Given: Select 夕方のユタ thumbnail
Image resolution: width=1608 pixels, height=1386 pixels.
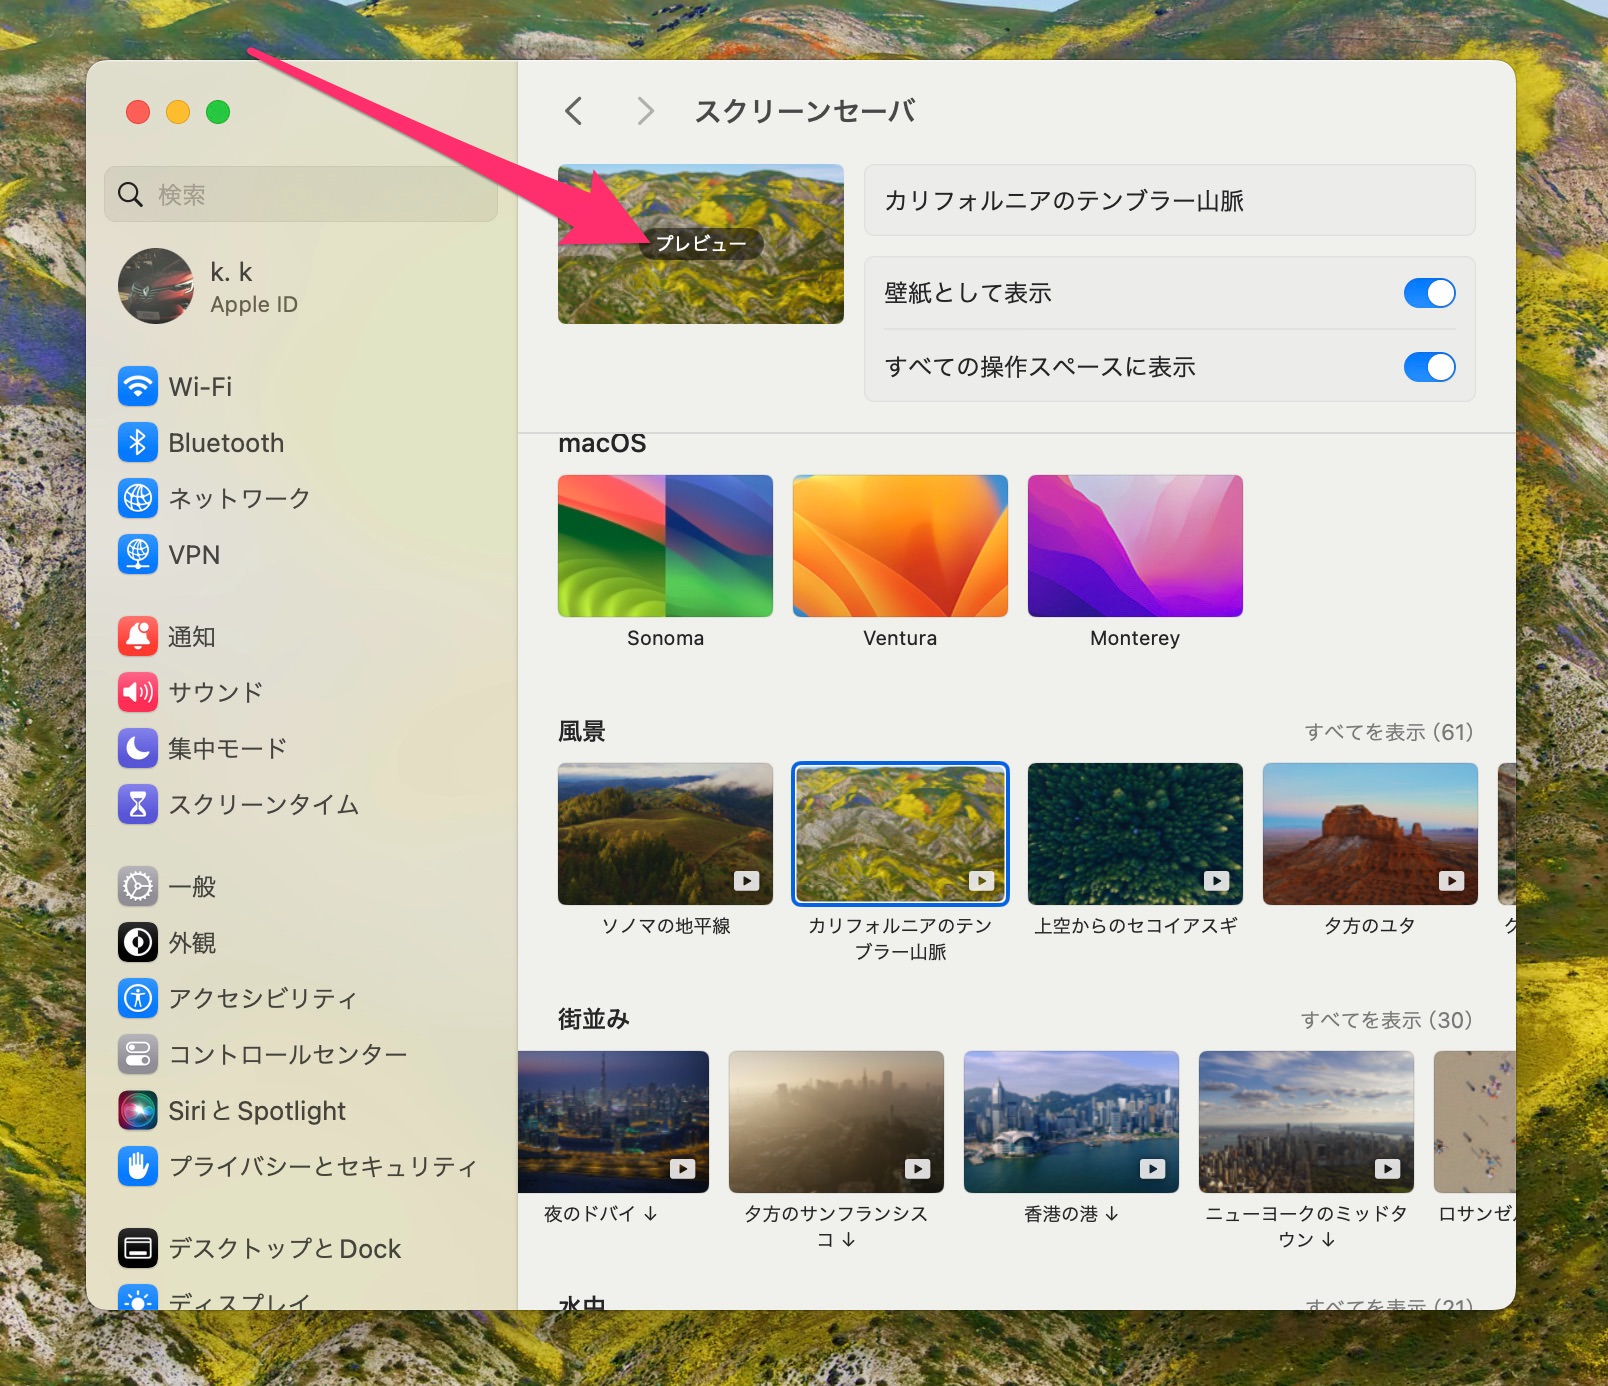Looking at the screenshot, I should click(1370, 834).
